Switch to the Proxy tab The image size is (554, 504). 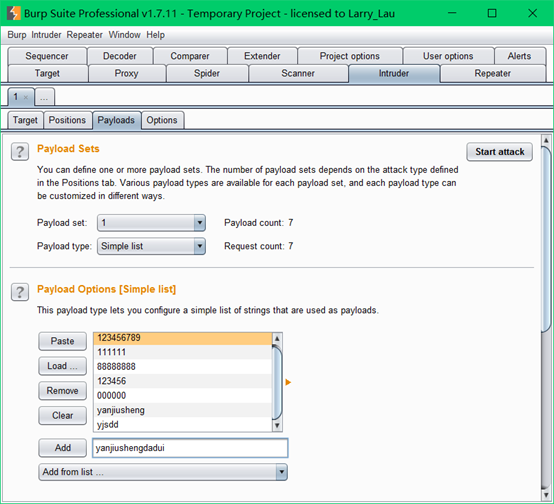click(x=126, y=73)
